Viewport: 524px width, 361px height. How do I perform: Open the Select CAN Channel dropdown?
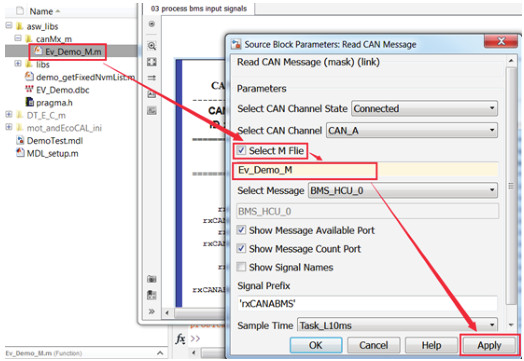point(412,130)
